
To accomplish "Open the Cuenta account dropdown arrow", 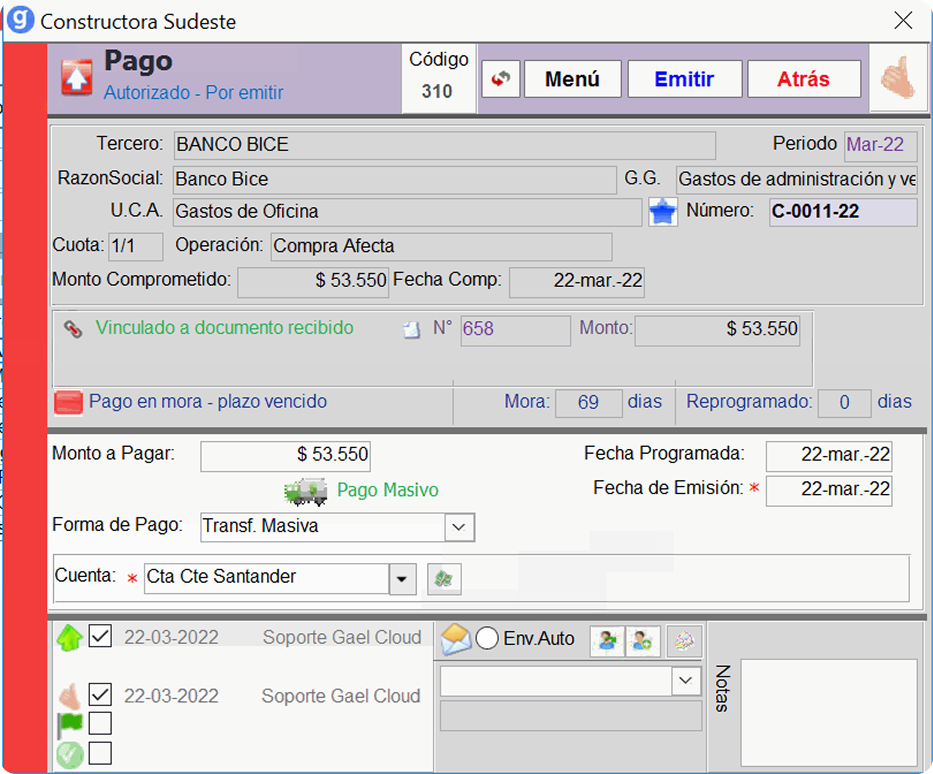I will pos(402,578).
